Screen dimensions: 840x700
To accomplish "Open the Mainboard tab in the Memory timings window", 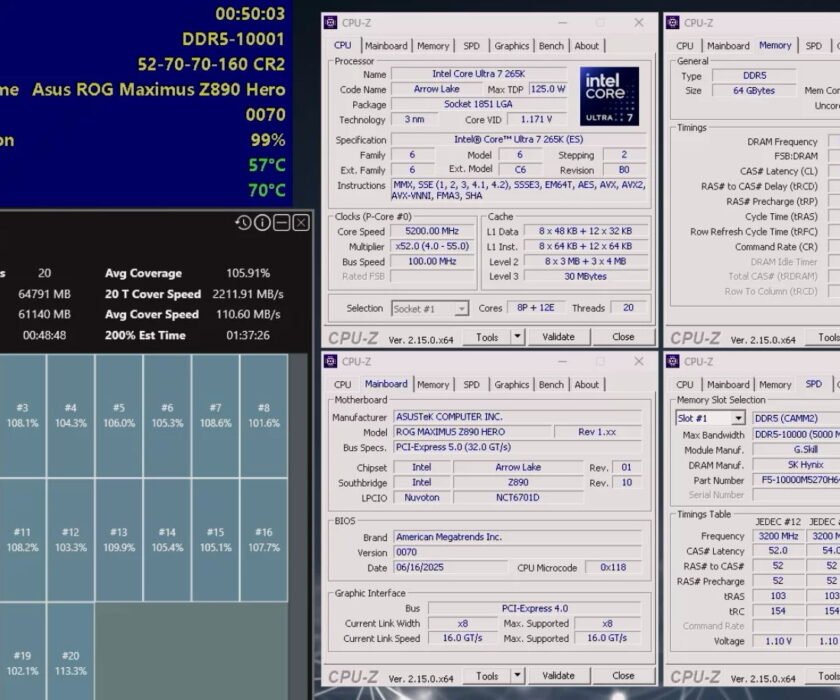I will click(x=729, y=46).
